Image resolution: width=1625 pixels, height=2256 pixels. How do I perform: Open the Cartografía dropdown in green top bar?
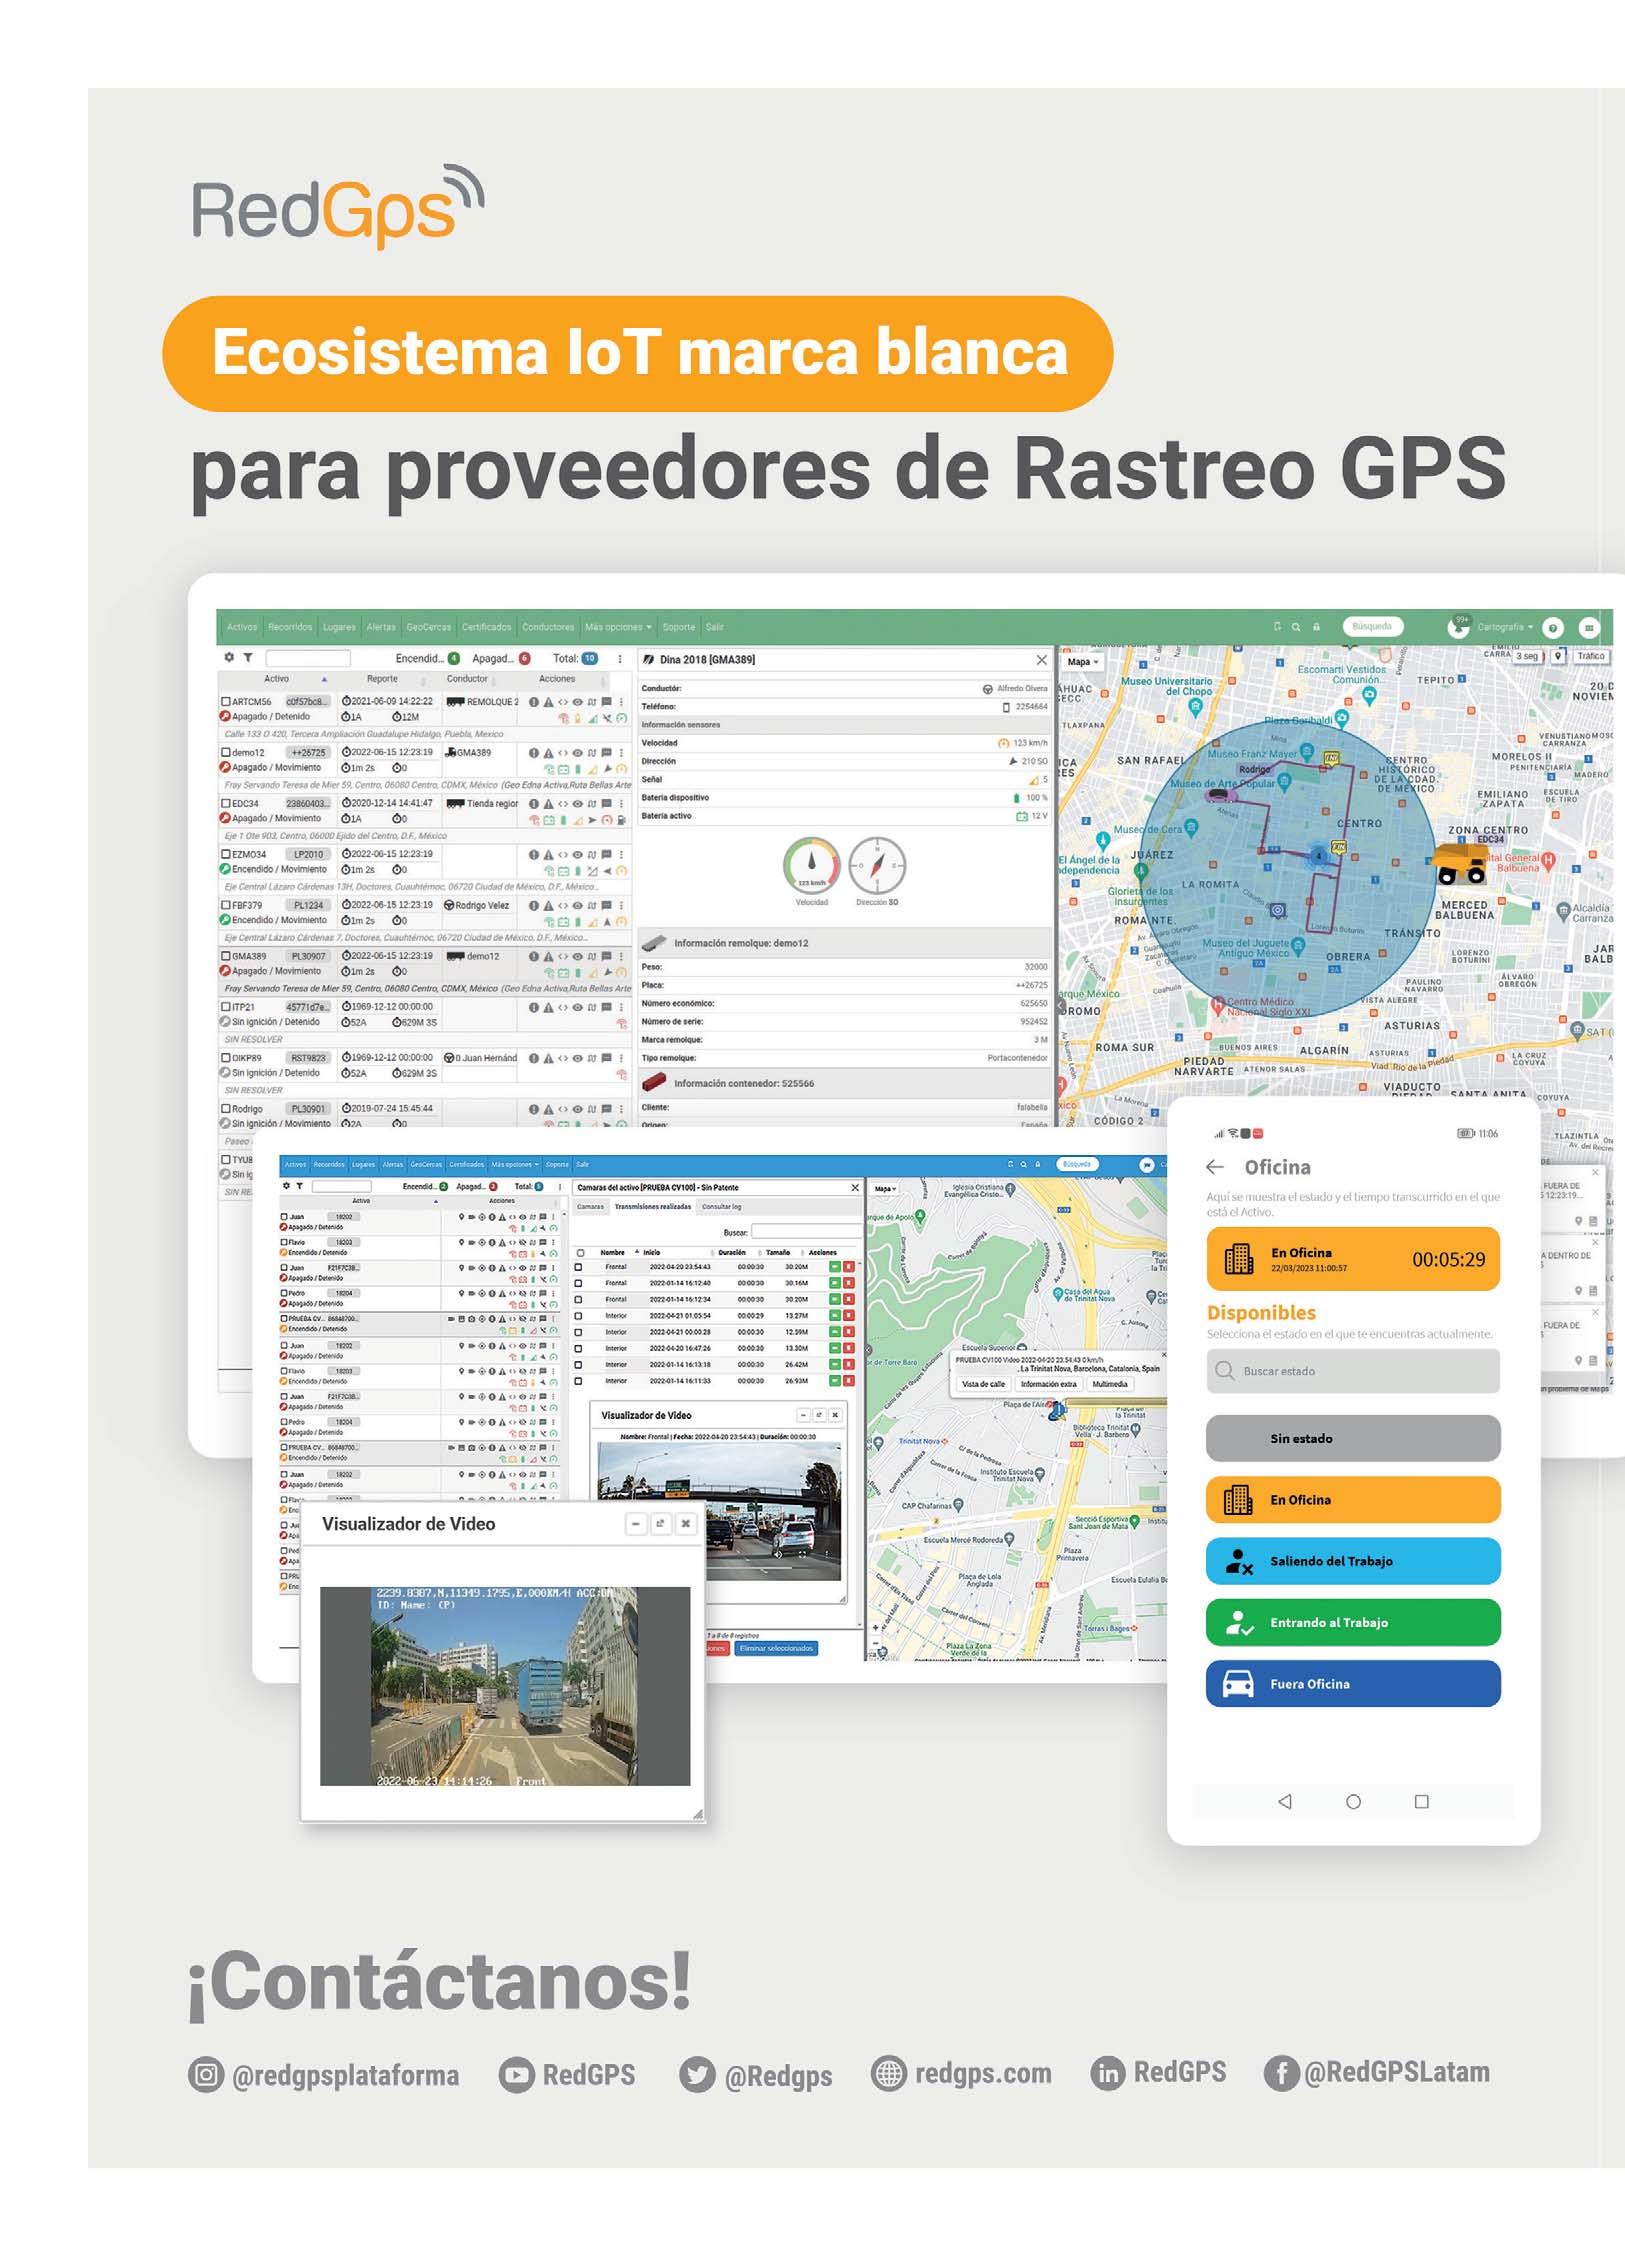point(1505,628)
